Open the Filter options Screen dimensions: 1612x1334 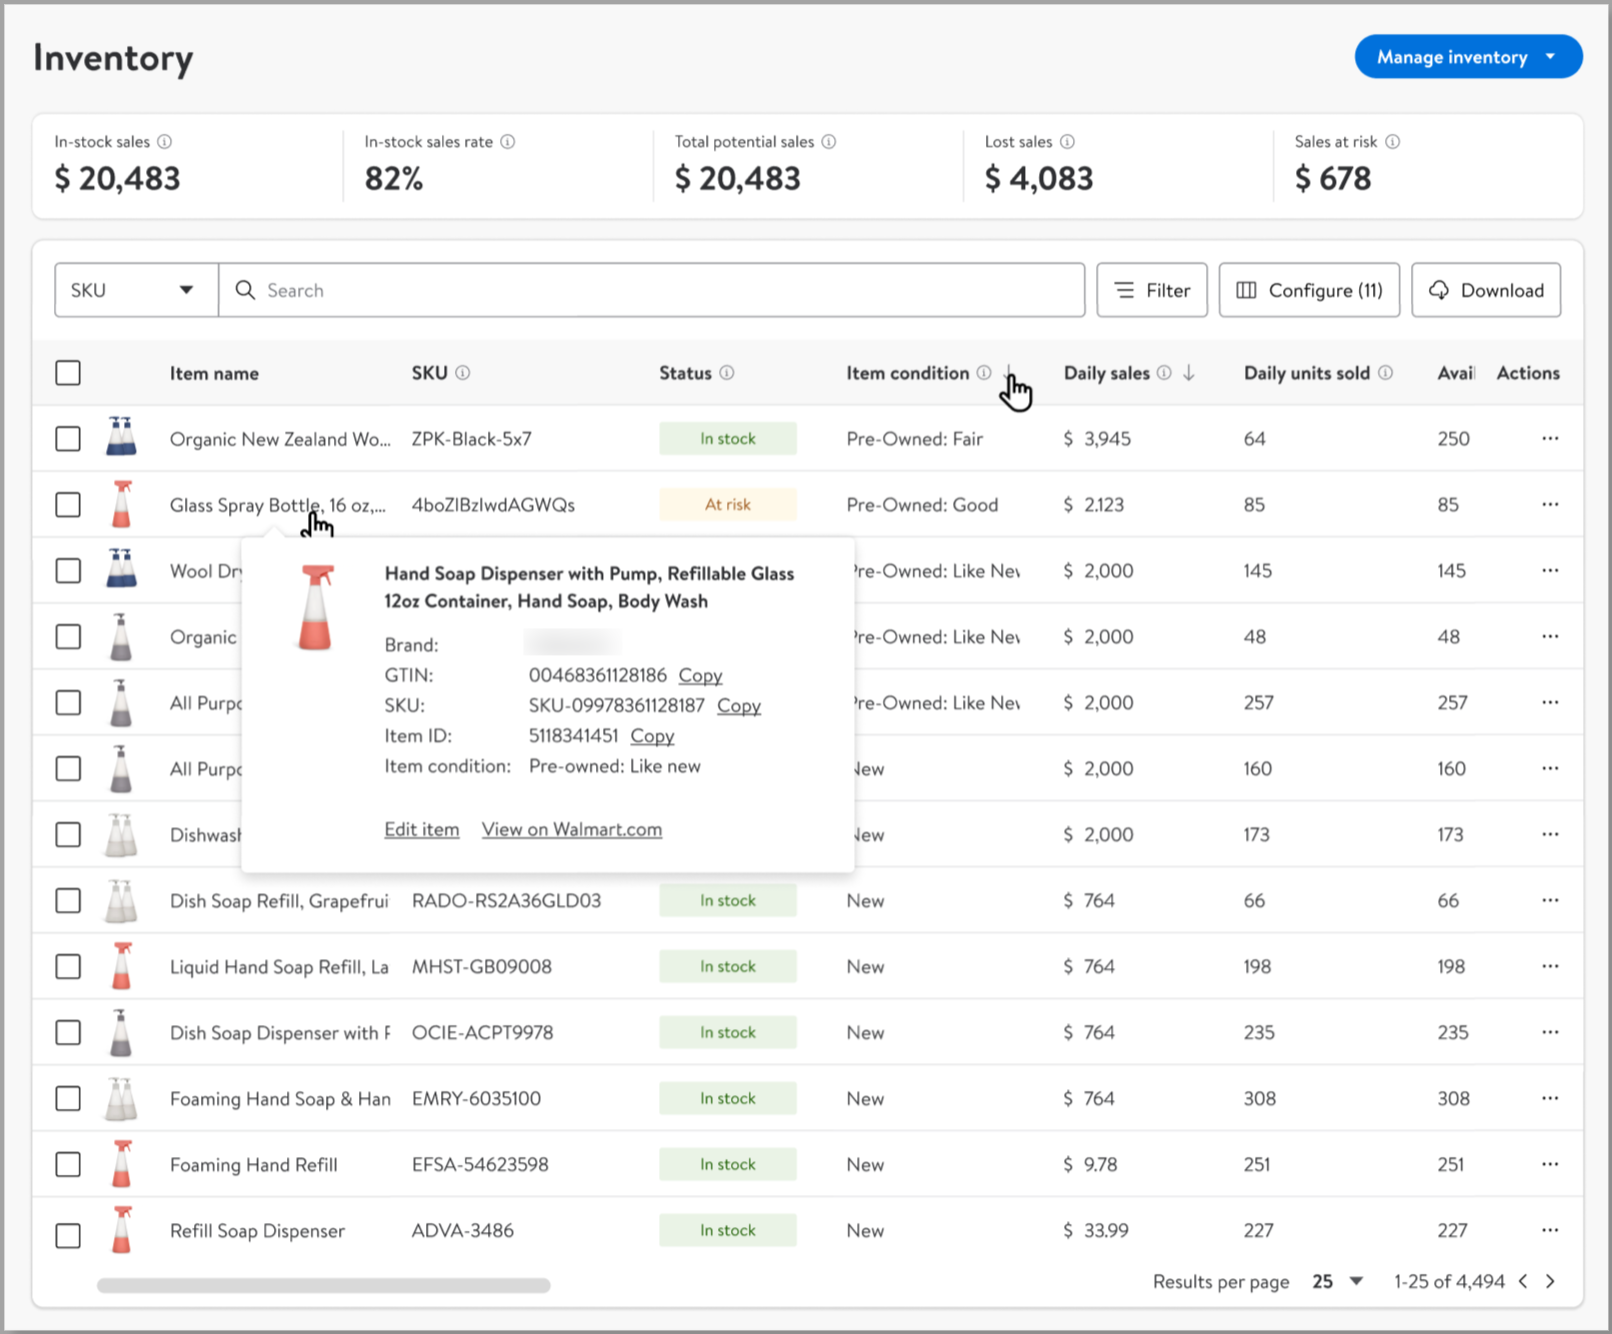[x=1151, y=290]
